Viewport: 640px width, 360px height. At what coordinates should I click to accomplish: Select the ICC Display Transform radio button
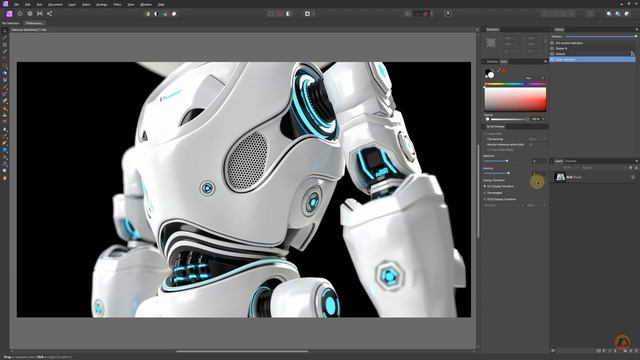485,186
